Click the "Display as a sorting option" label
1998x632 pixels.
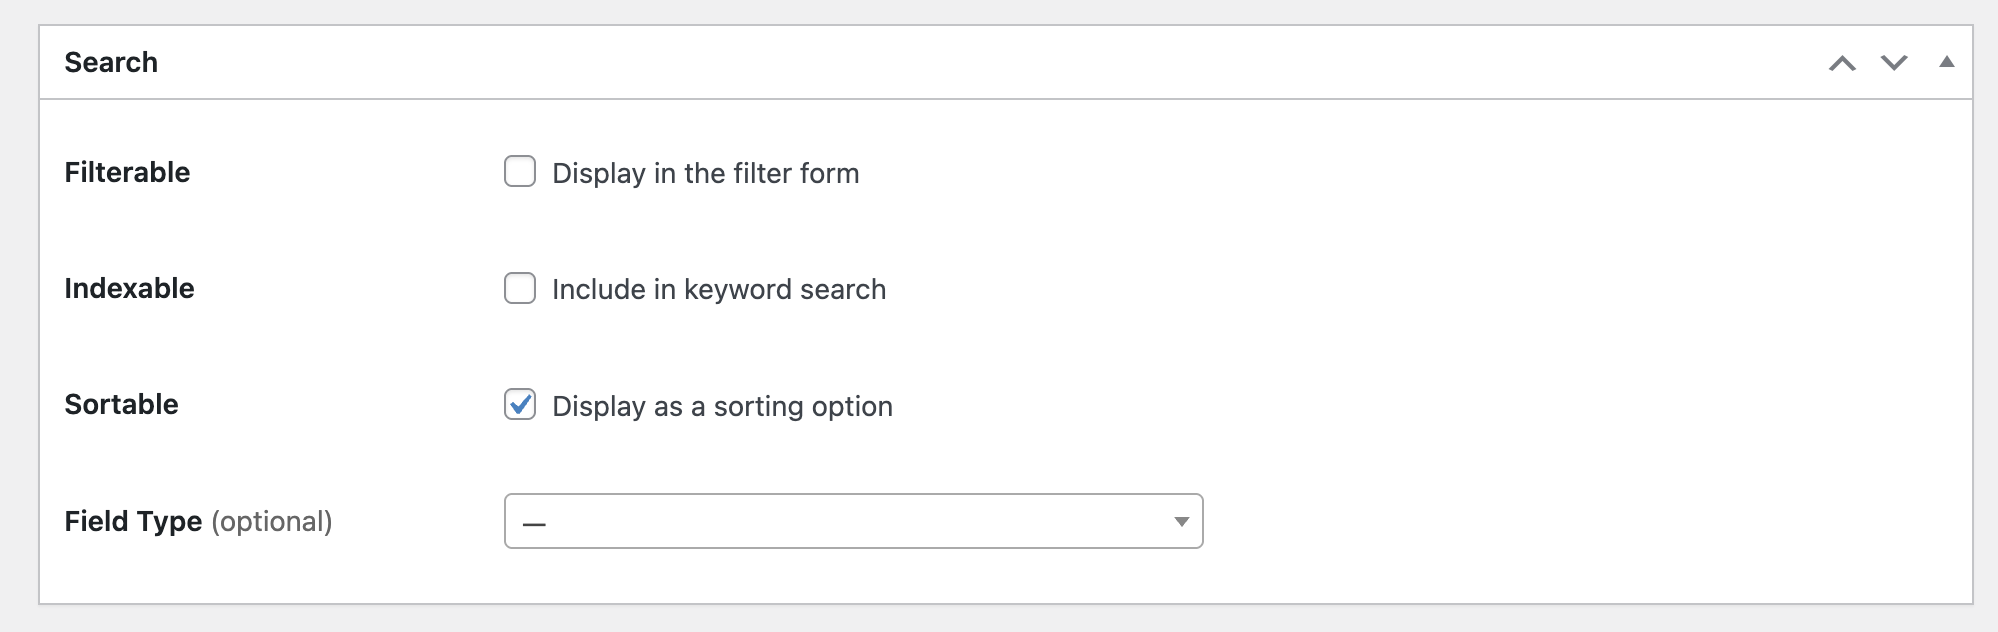722,406
